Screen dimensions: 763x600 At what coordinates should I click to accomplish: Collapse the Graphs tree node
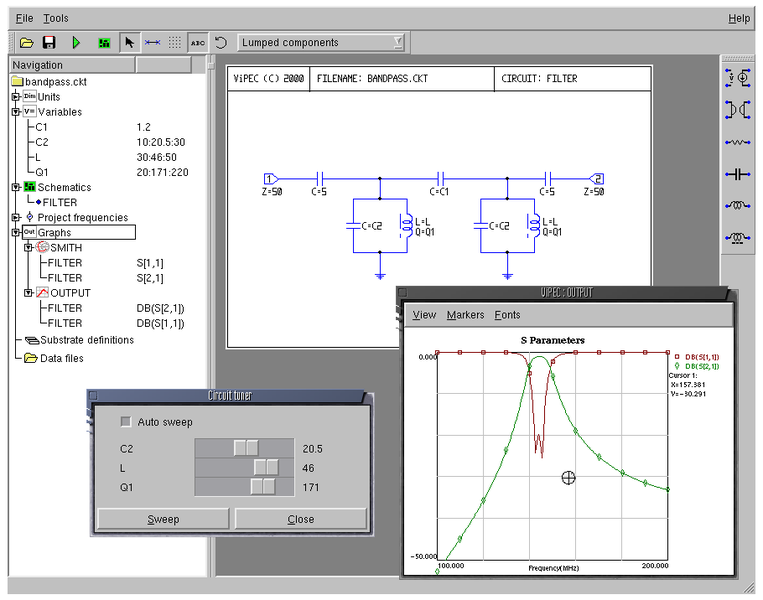[16, 233]
